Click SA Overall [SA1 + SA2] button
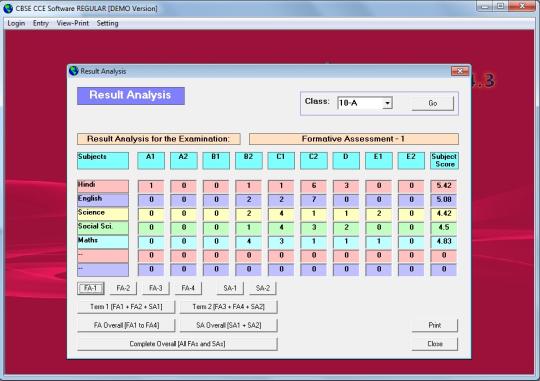 [228, 325]
